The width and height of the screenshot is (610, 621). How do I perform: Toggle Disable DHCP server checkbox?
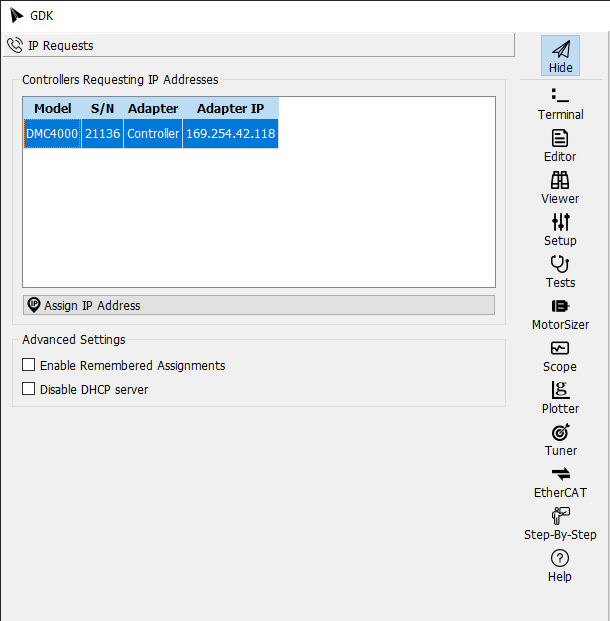tap(29, 389)
